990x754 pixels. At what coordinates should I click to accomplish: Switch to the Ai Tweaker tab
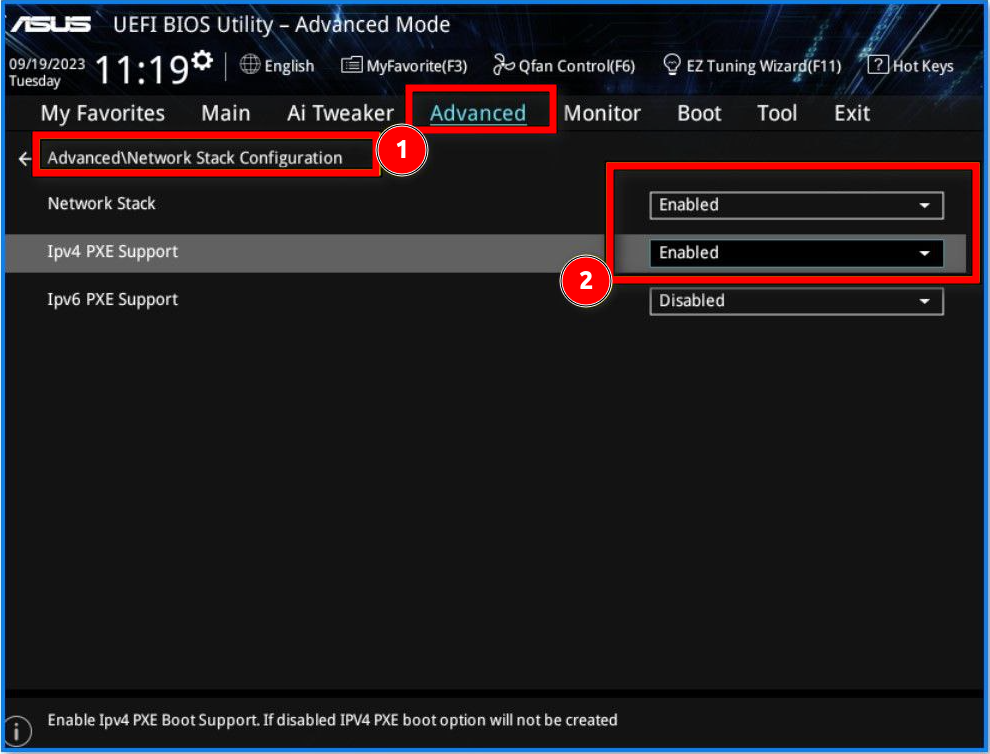tap(340, 113)
